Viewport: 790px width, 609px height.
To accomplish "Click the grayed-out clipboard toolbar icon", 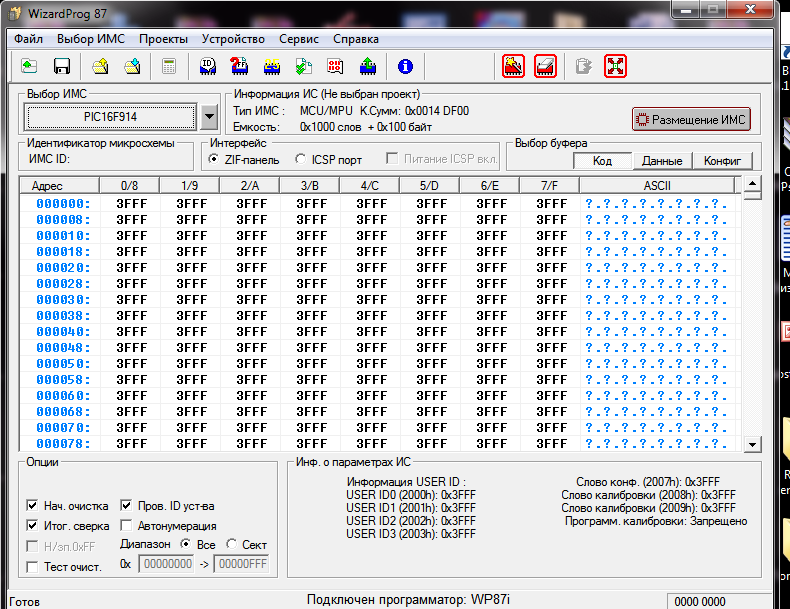I will [x=583, y=66].
